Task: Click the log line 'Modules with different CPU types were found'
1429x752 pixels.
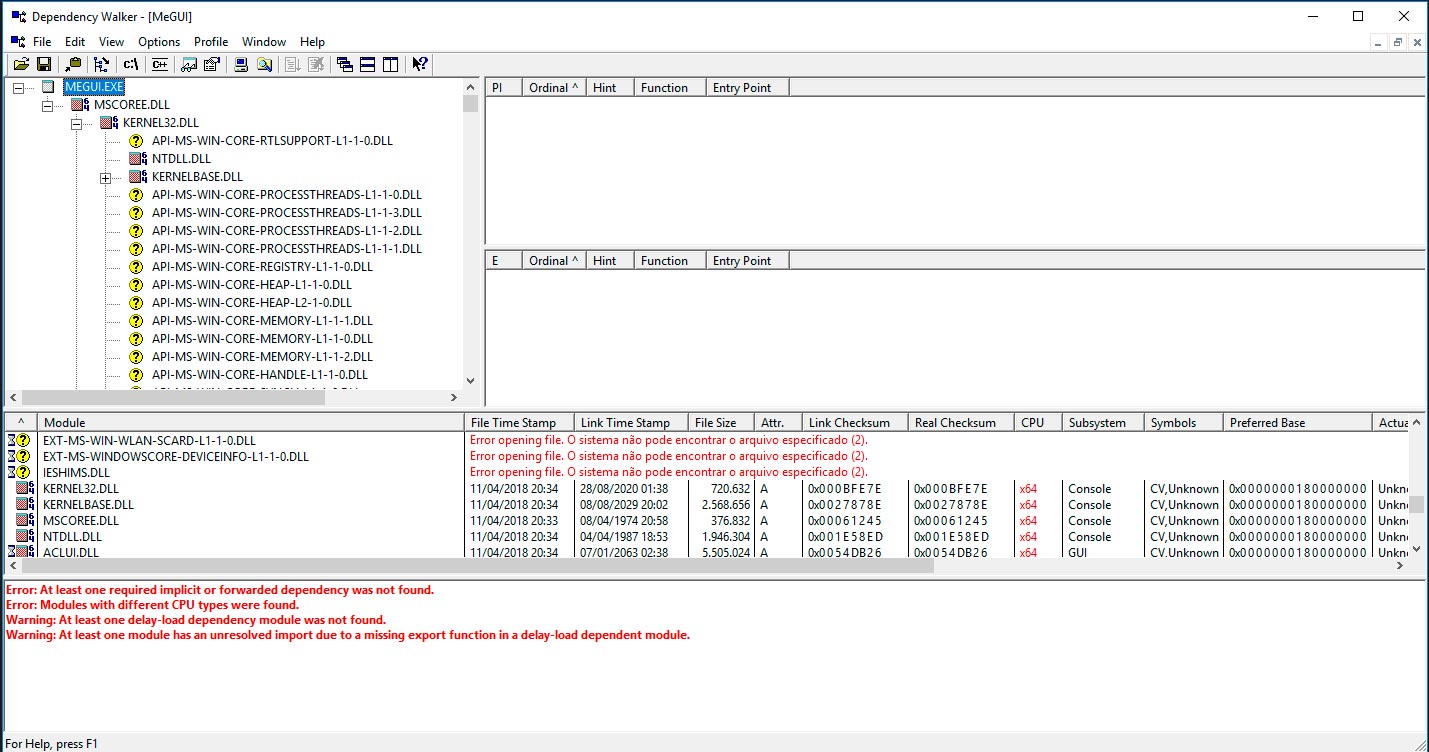Action: point(152,604)
